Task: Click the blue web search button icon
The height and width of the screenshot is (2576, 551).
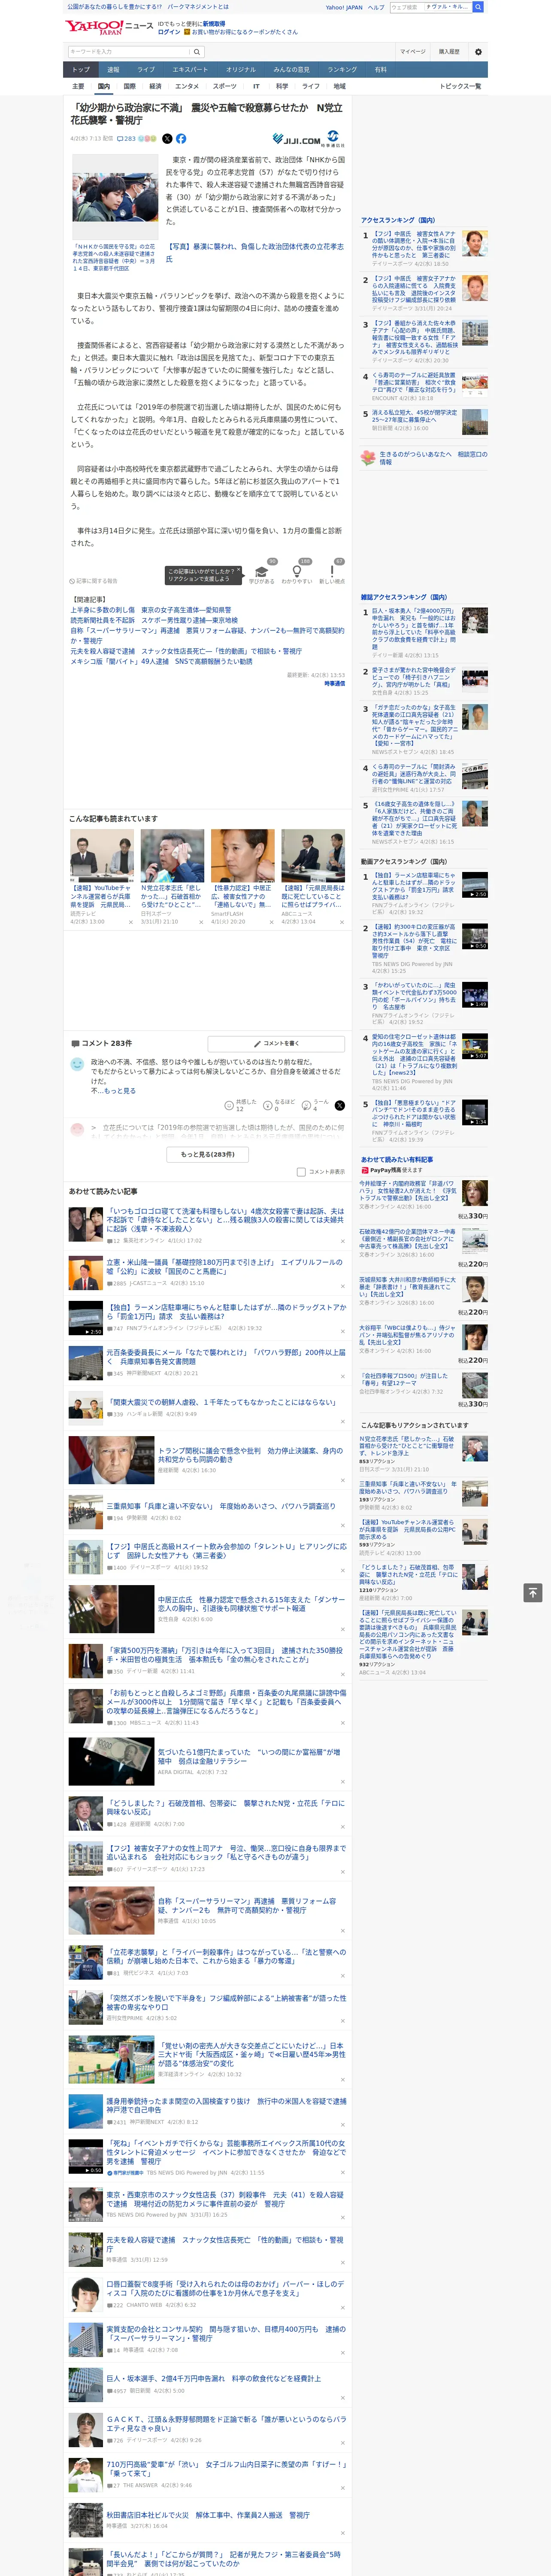Action: (478, 7)
